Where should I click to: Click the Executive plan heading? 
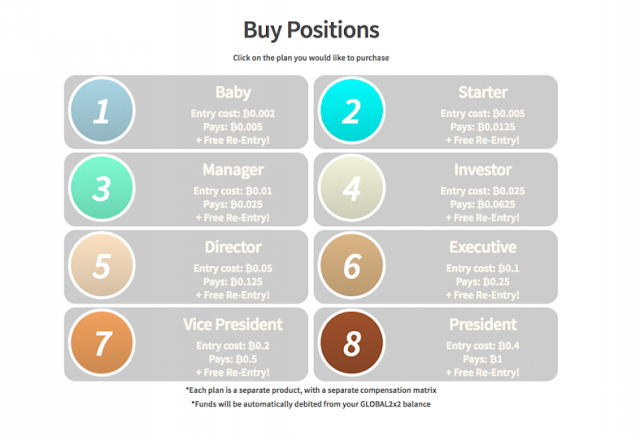[483, 247]
